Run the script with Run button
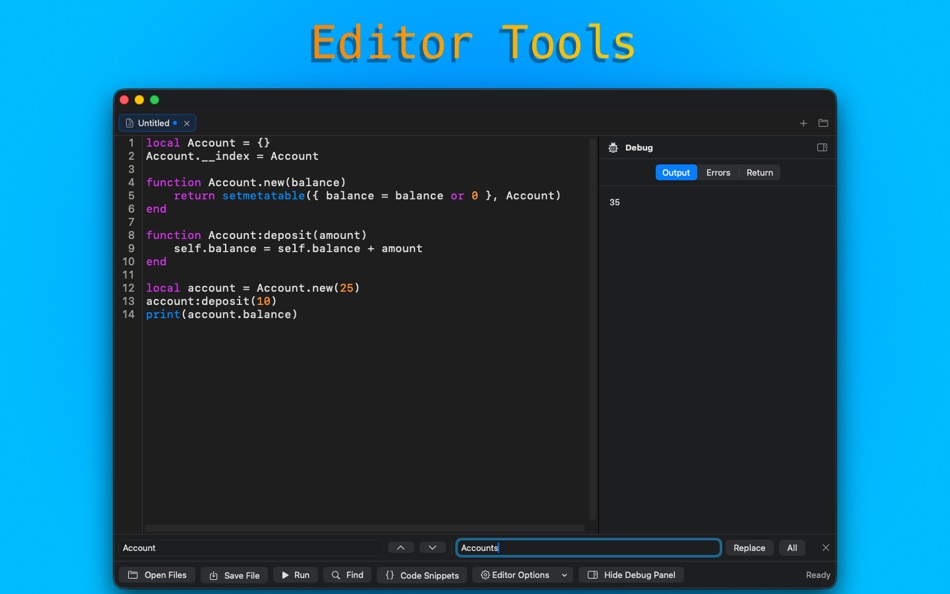The image size is (950, 594). (x=295, y=575)
